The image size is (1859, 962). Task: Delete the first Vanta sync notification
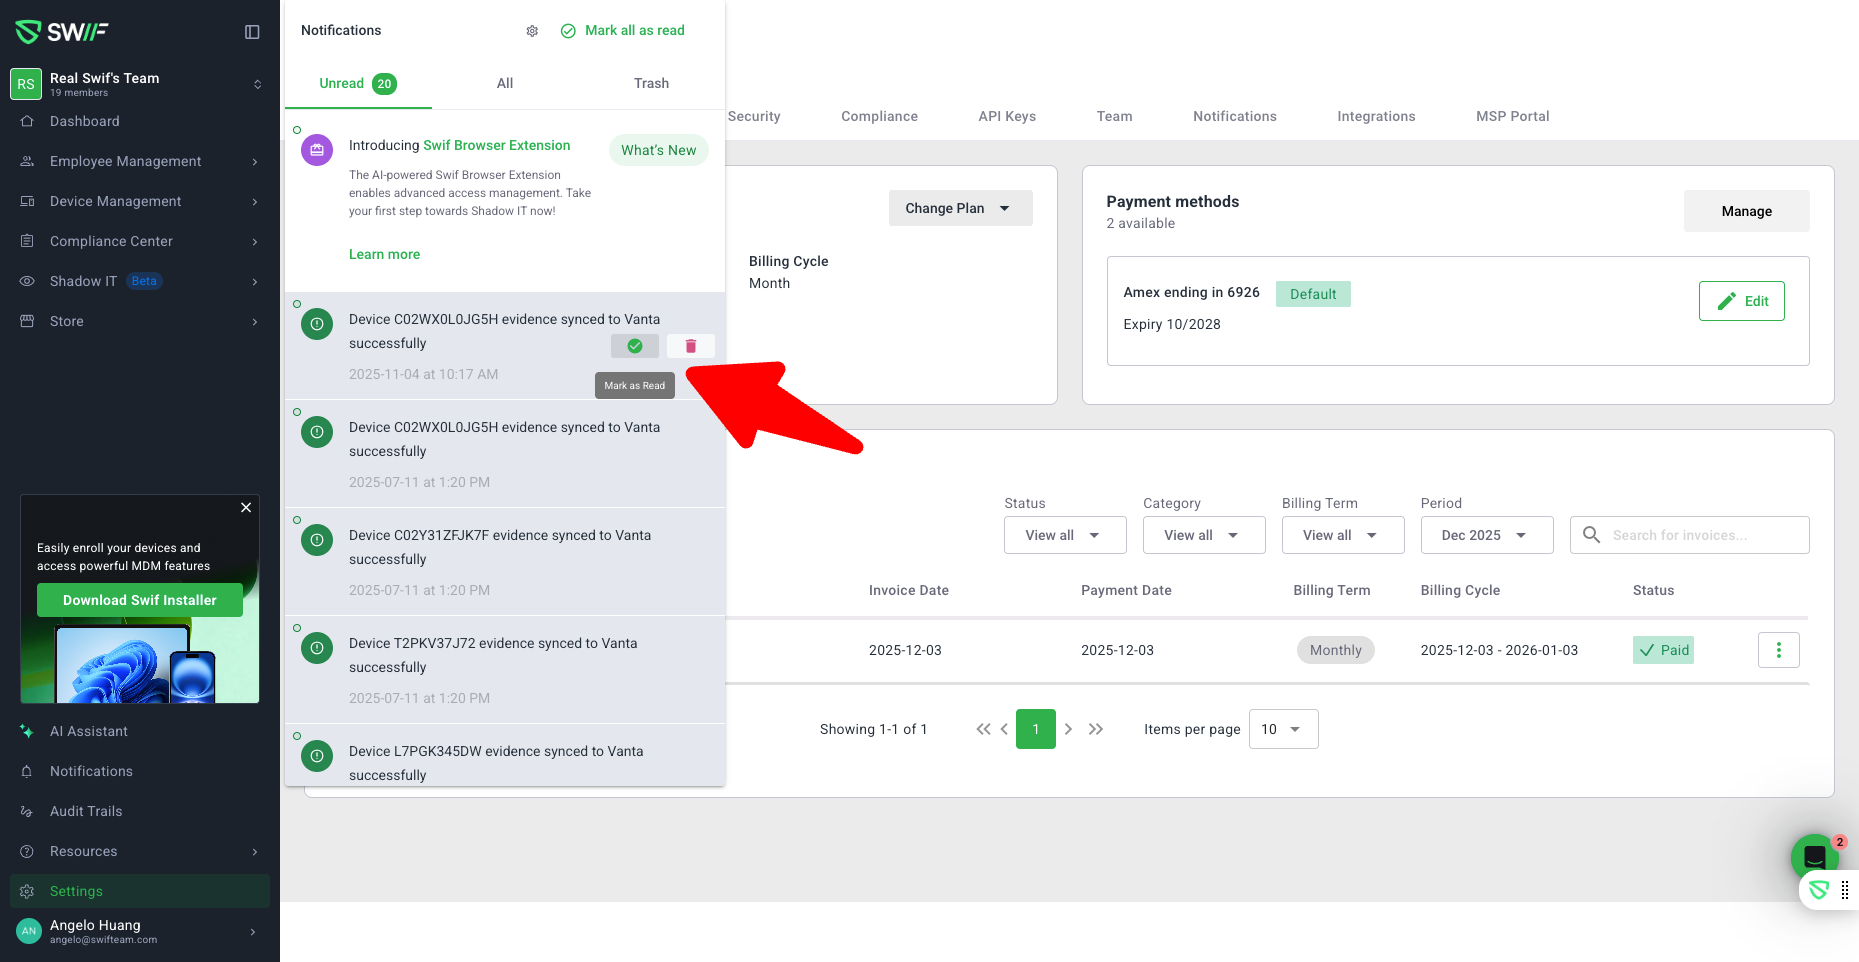click(x=690, y=346)
